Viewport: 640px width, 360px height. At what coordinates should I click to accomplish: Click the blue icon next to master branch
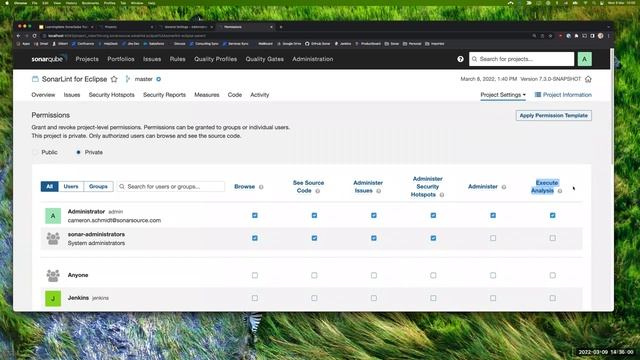pos(158,79)
